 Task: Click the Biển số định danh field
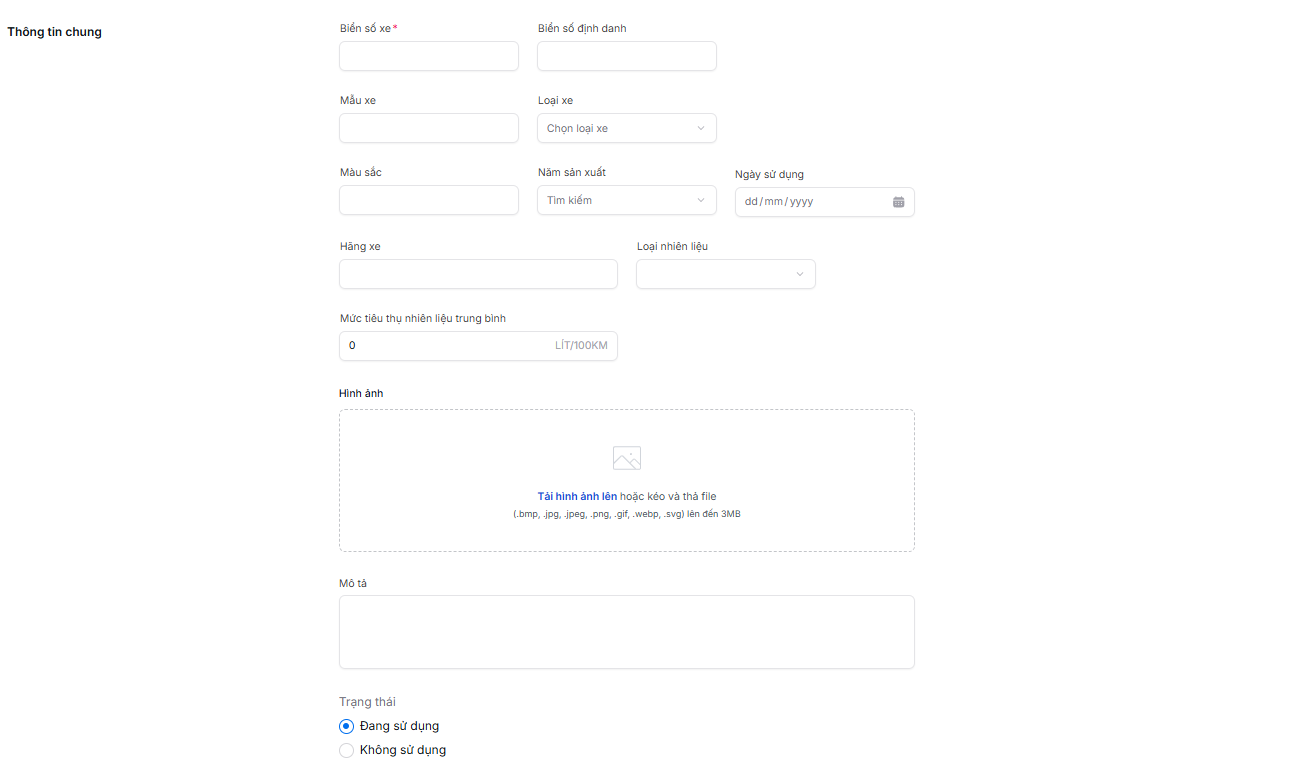click(626, 56)
